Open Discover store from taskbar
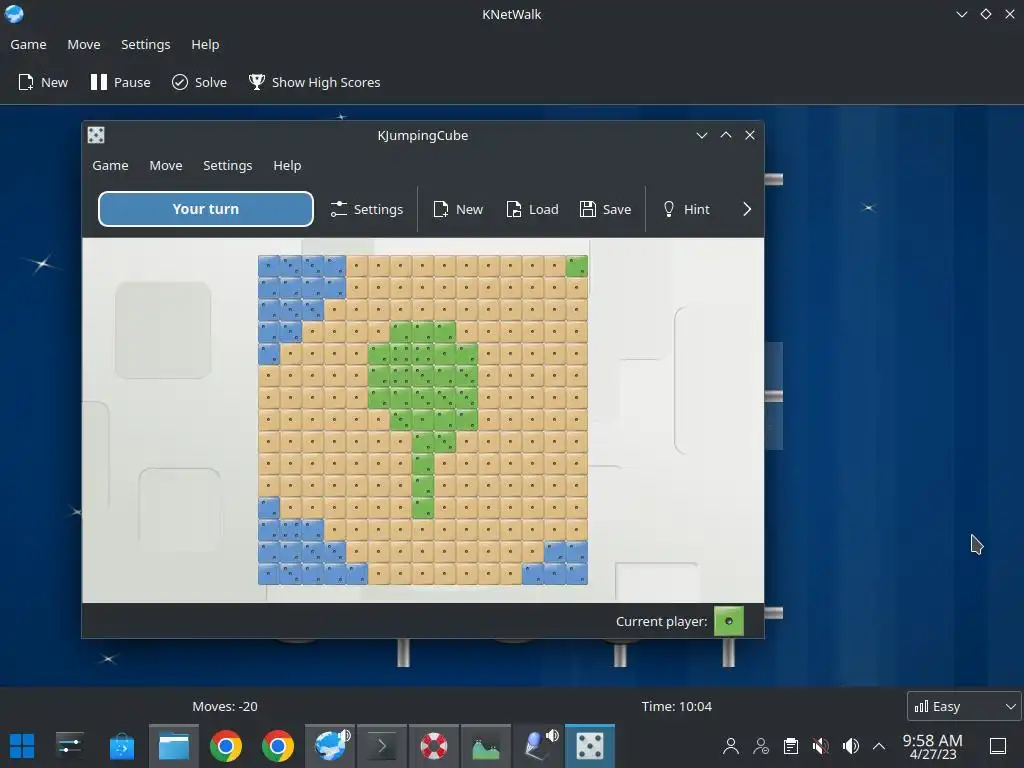 click(121, 746)
